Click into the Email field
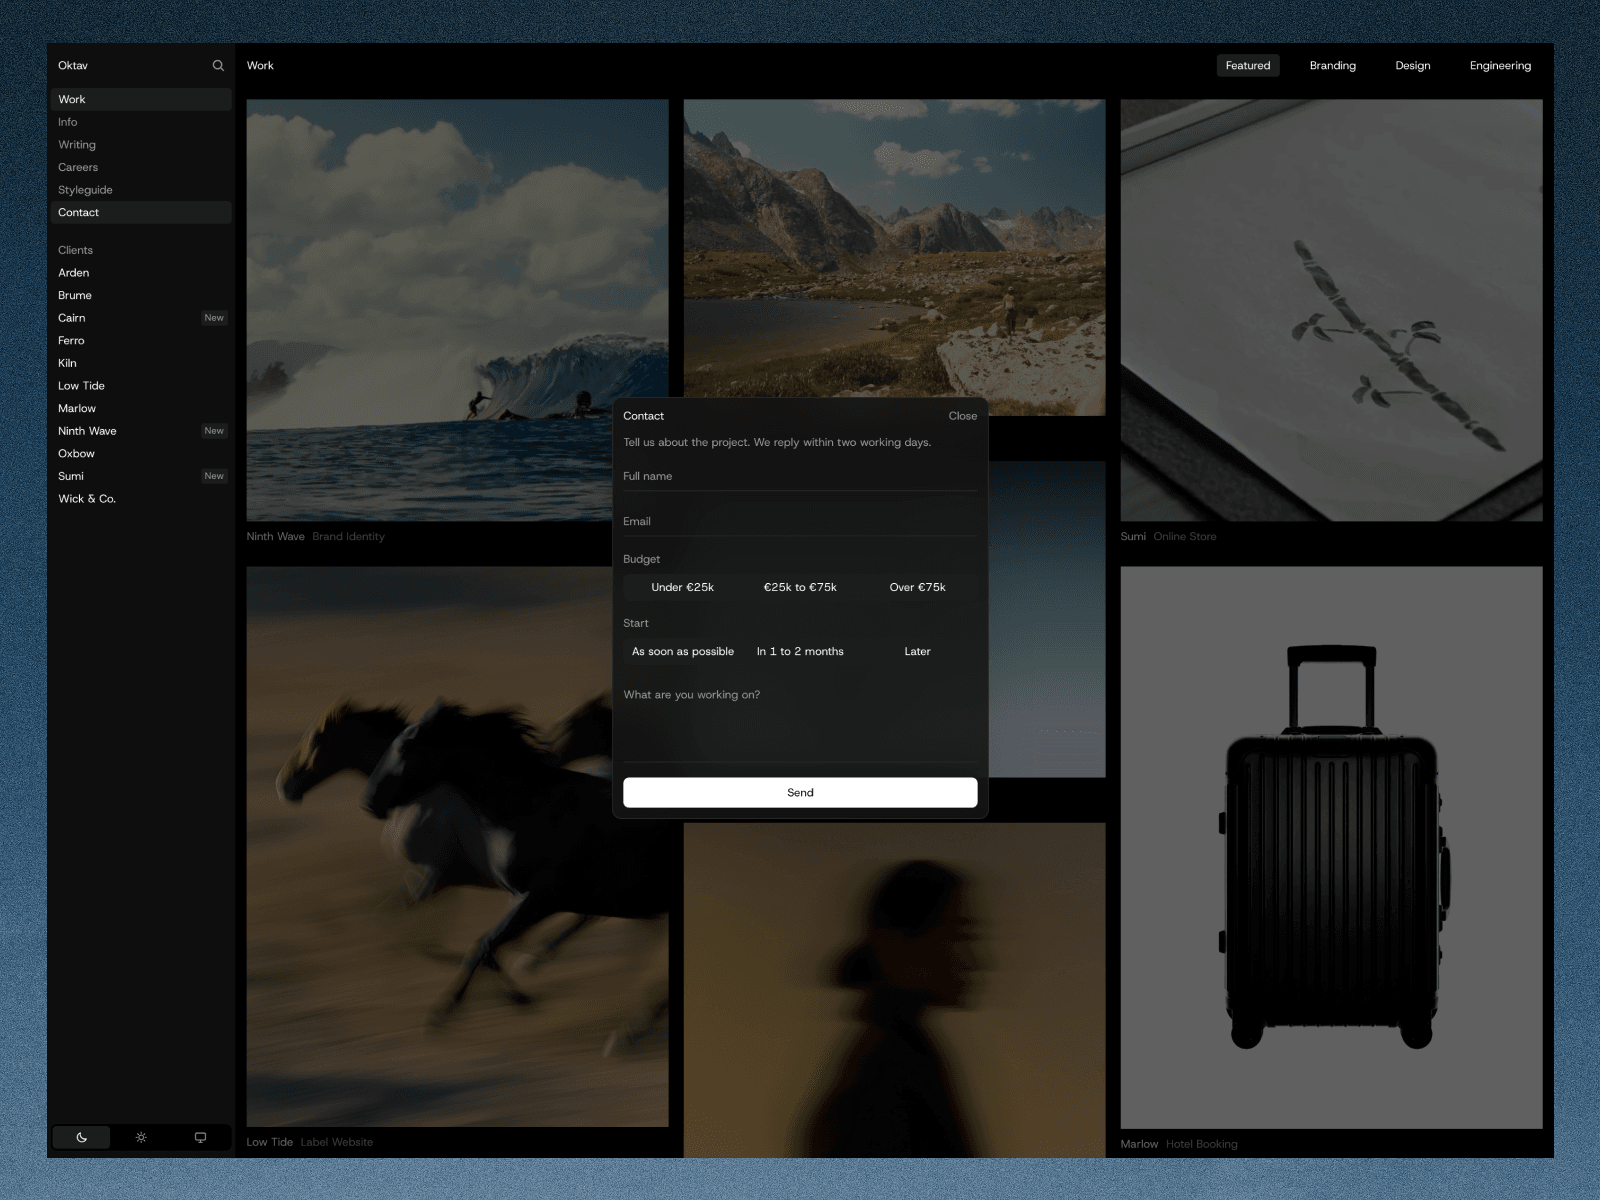This screenshot has height=1200, width=1600. (800, 521)
